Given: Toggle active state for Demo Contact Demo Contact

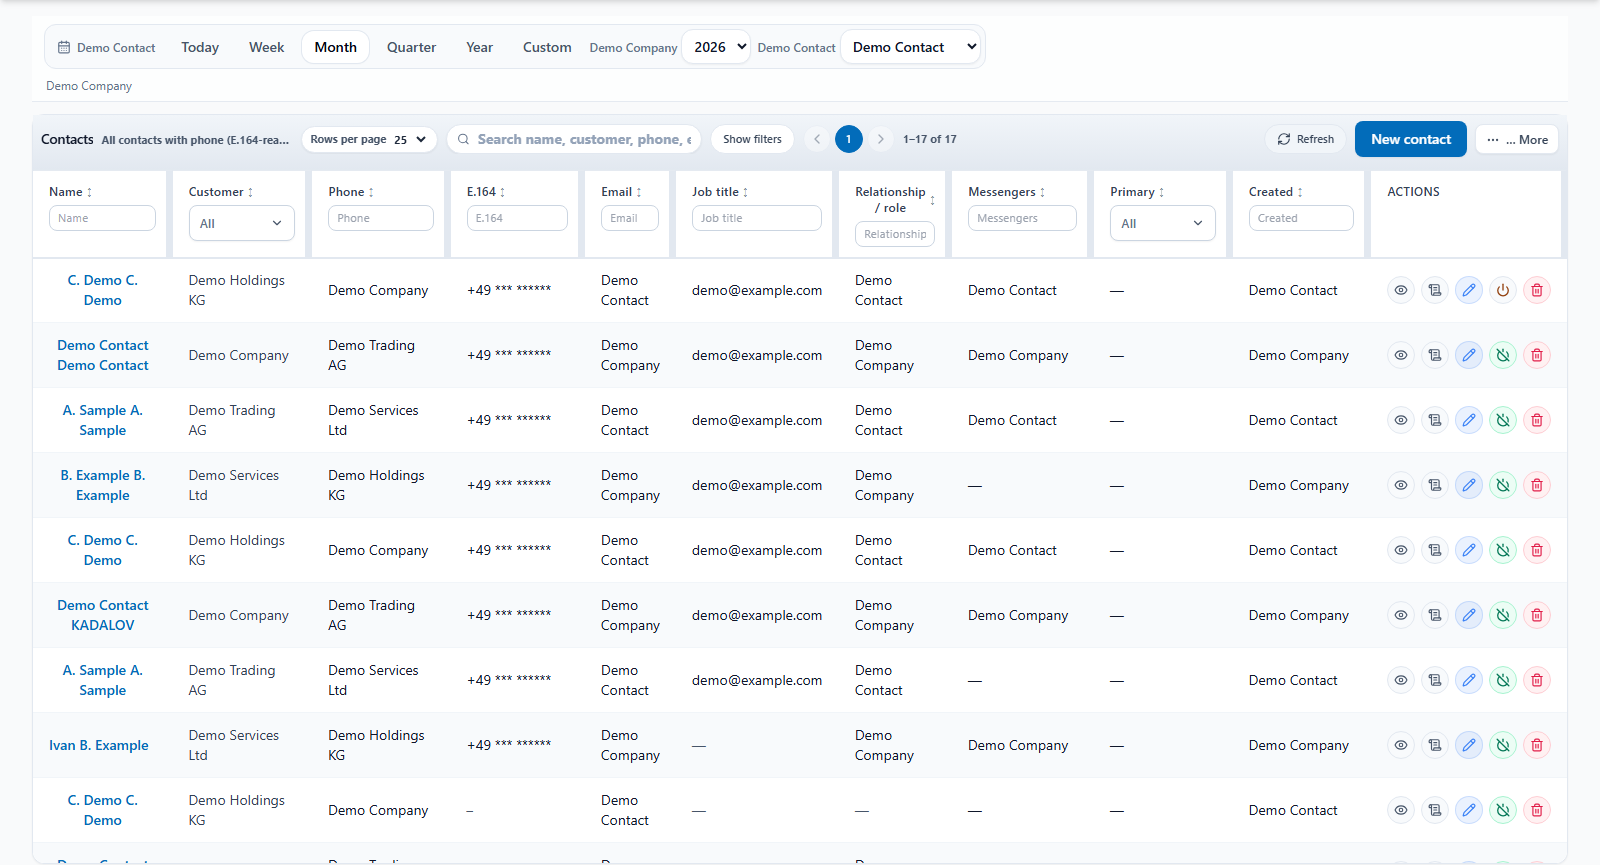Looking at the screenshot, I should coord(1503,355).
